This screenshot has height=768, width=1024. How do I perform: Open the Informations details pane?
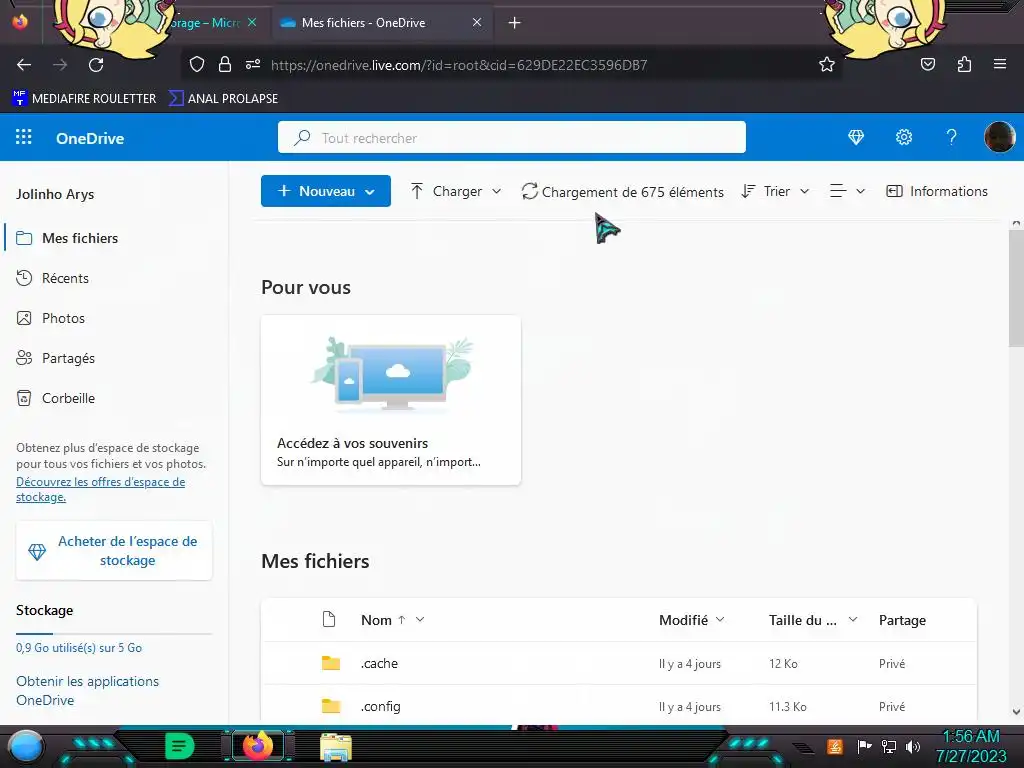936,191
